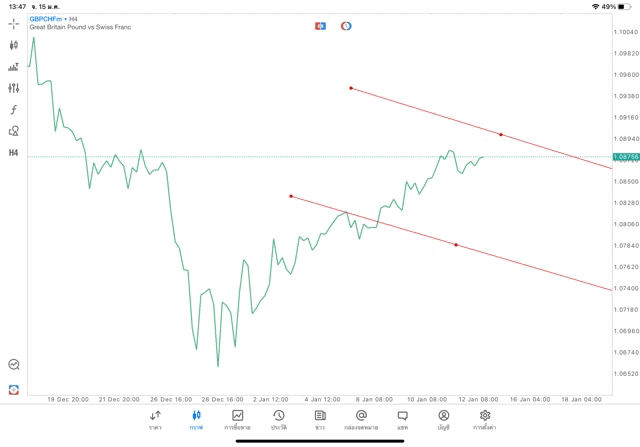The width and height of the screenshot is (640, 447).
Task: Open the trade levels bar icon
Action: point(14,67)
